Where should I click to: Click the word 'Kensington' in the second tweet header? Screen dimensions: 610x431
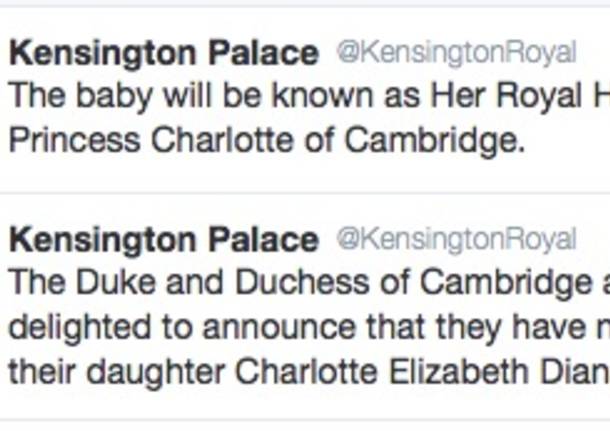[103, 241]
